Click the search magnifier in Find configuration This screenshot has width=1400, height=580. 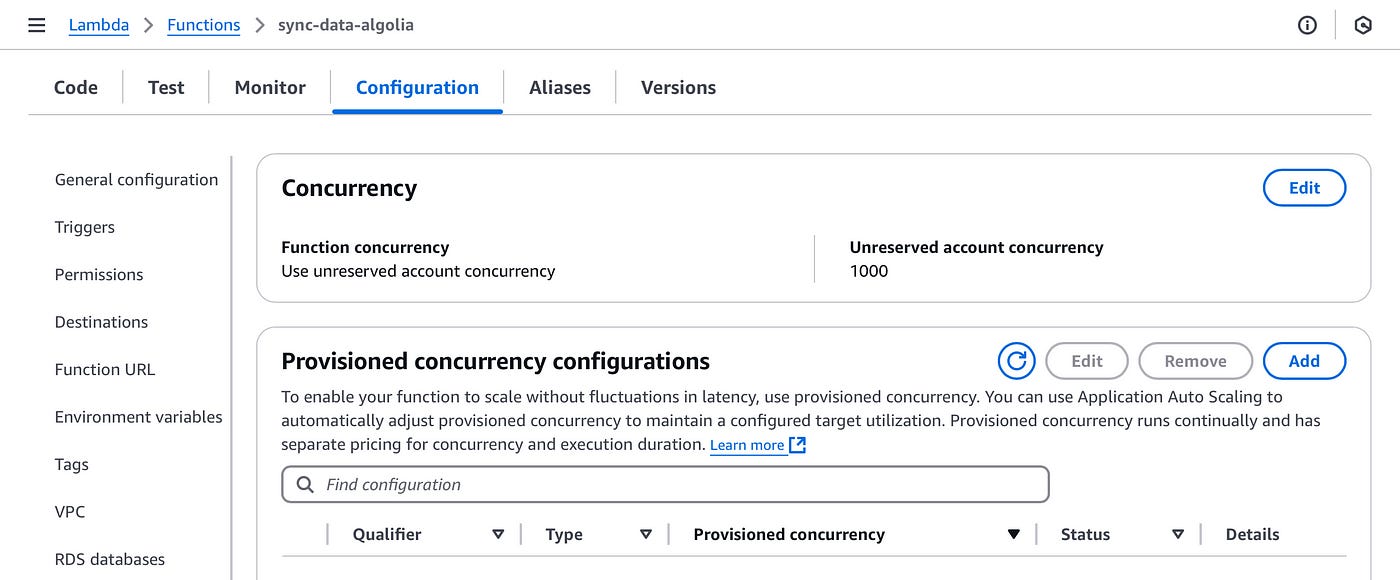[305, 484]
